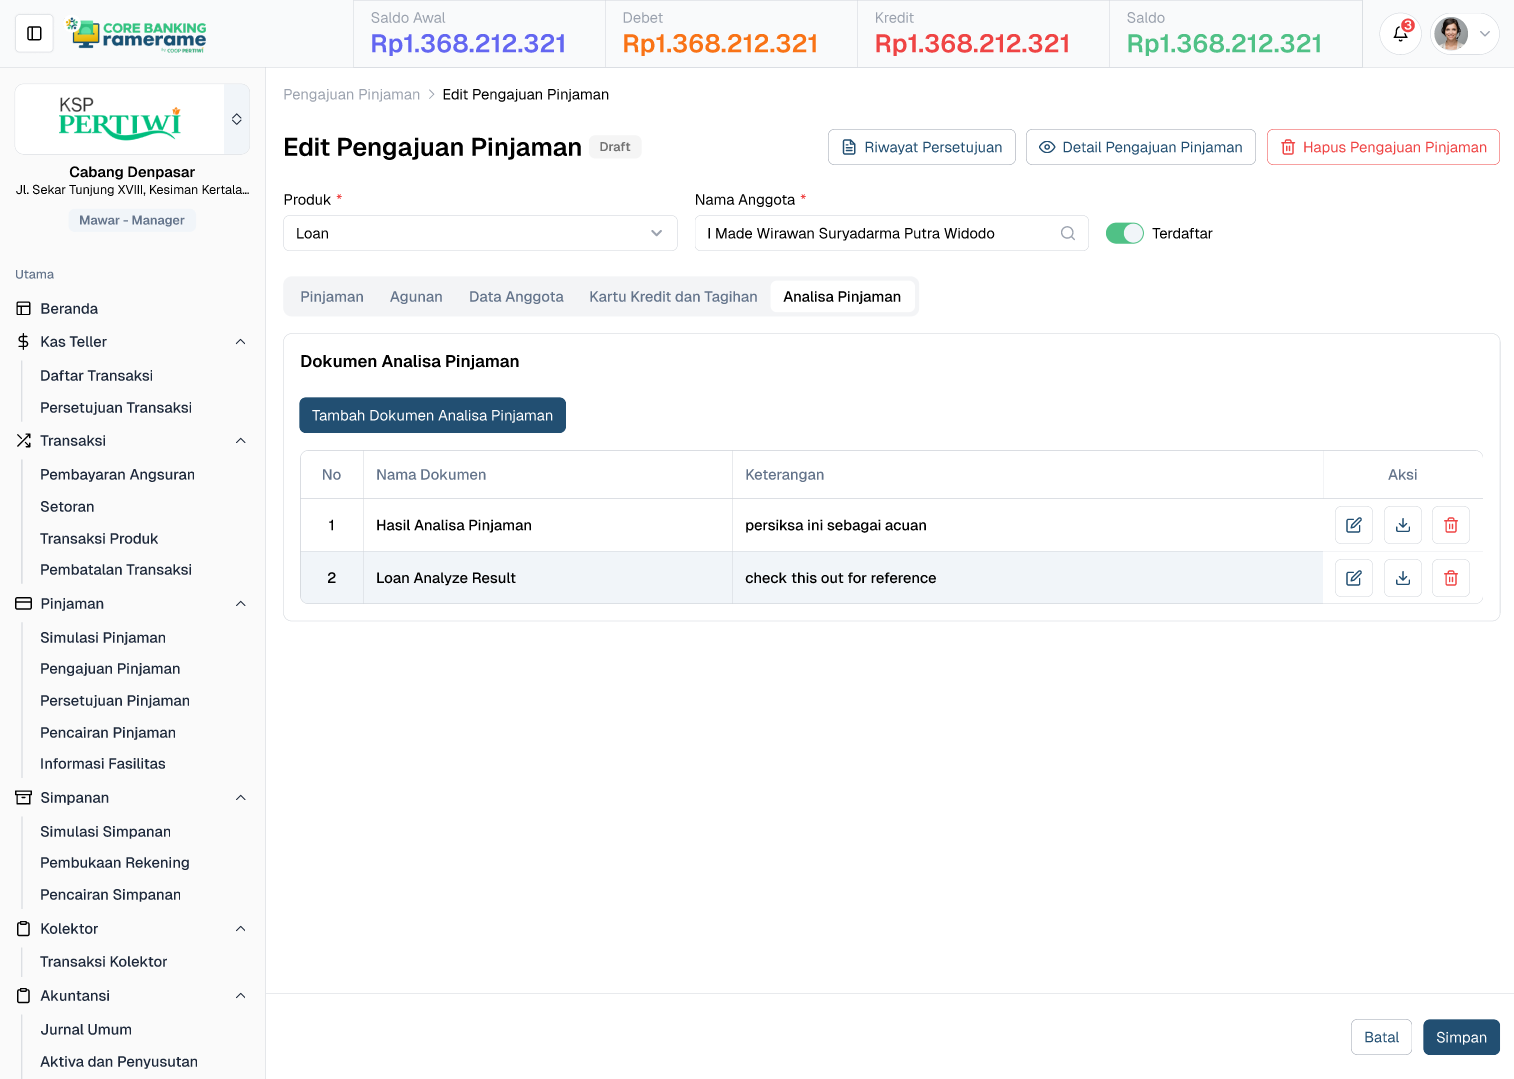Open Simulasi Pinjaman in the sidebar
Screen dimensions: 1514x1079
(103, 638)
